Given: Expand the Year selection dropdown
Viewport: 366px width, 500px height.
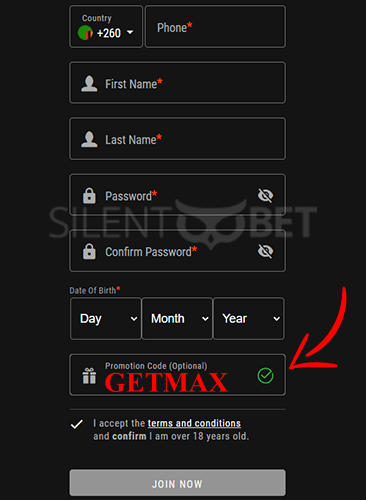Looking at the screenshot, I should pyautogui.click(x=249, y=319).
